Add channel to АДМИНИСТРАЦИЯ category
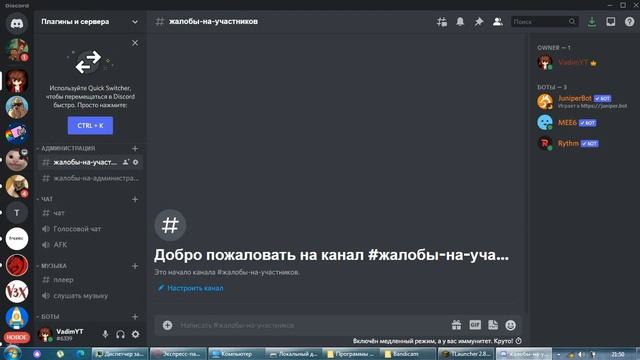The width and height of the screenshot is (640, 360). (x=135, y=149)
